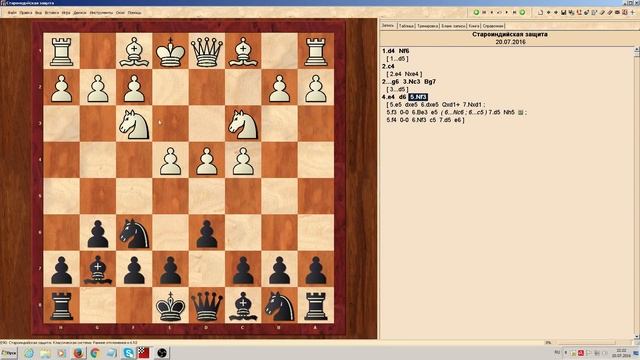
Task: Select the black king on the board
Action: pyautogui.click(x=170, y=305)
